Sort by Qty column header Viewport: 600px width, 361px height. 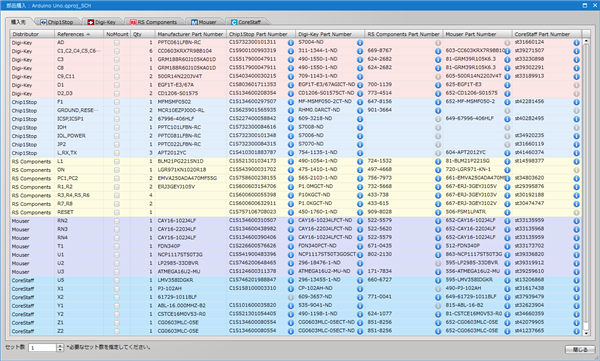click(142, 34)
